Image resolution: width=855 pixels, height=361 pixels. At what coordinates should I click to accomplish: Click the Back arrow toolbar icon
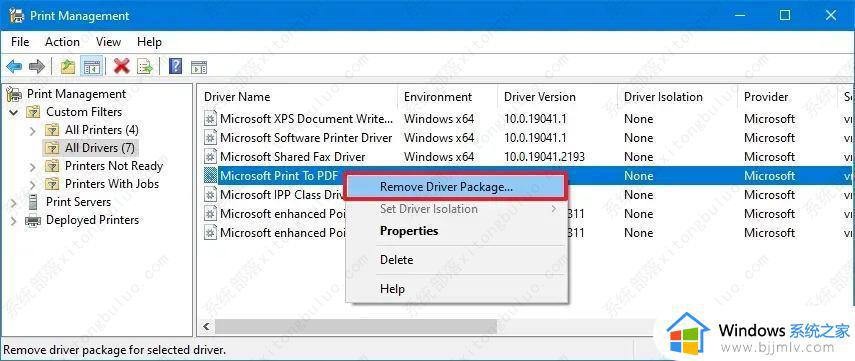pos(14,67)
